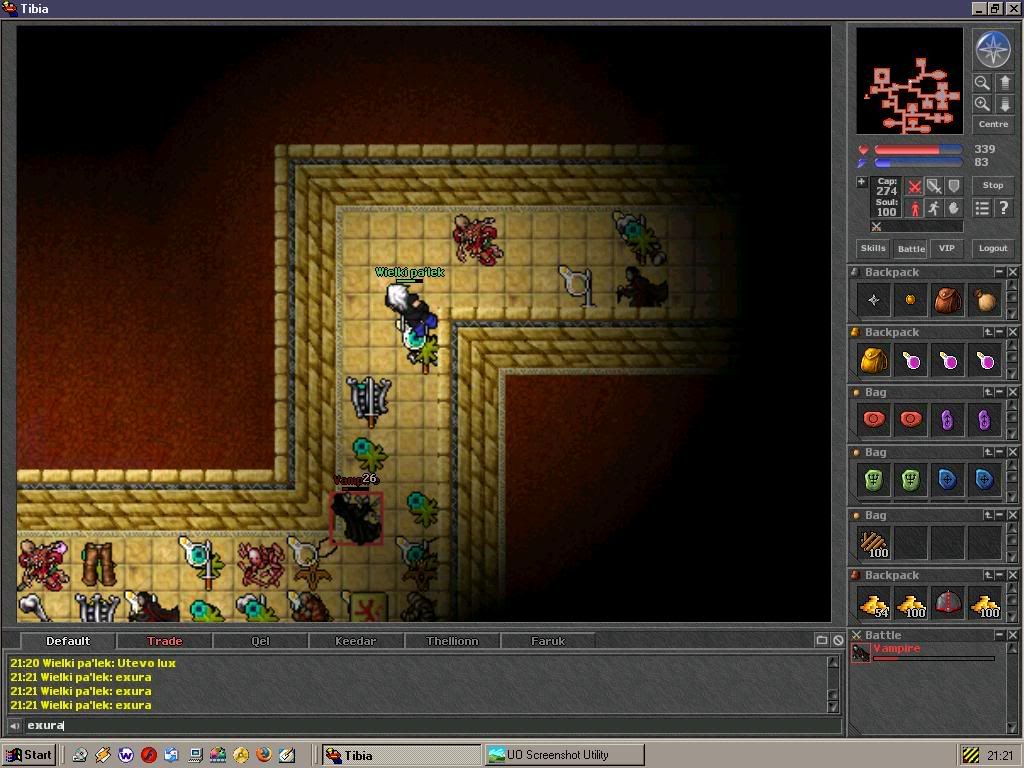Click the health bar

pos(918,150)
